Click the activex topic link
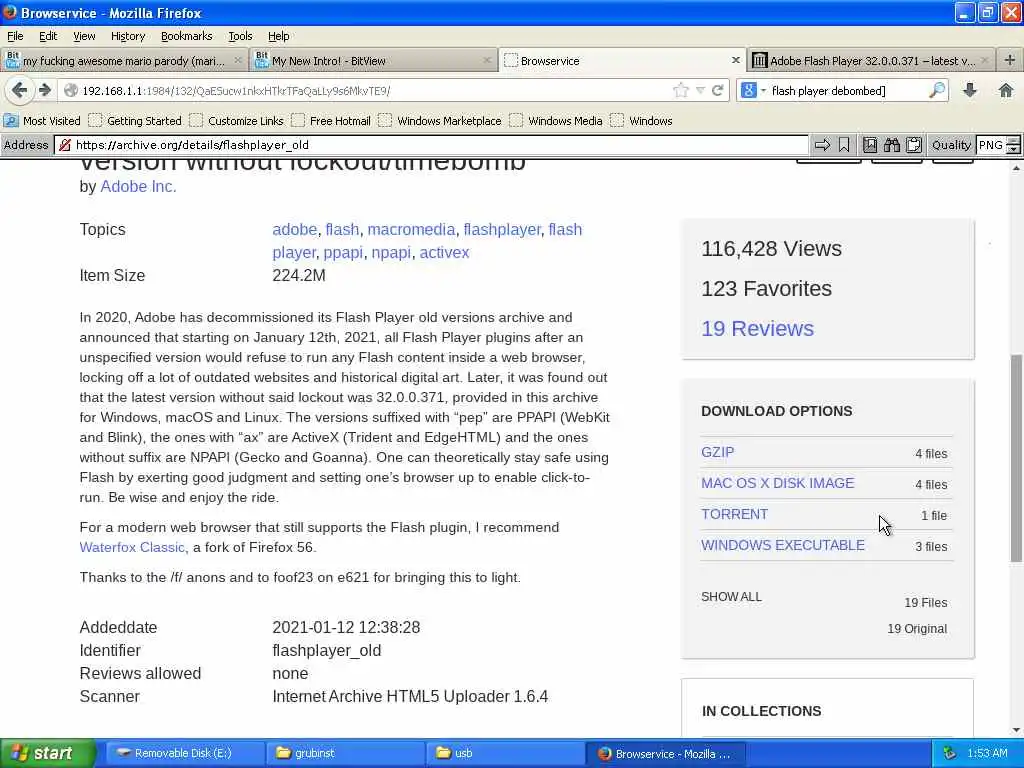Screen dimensions: 1024x768 click(444, 252)
